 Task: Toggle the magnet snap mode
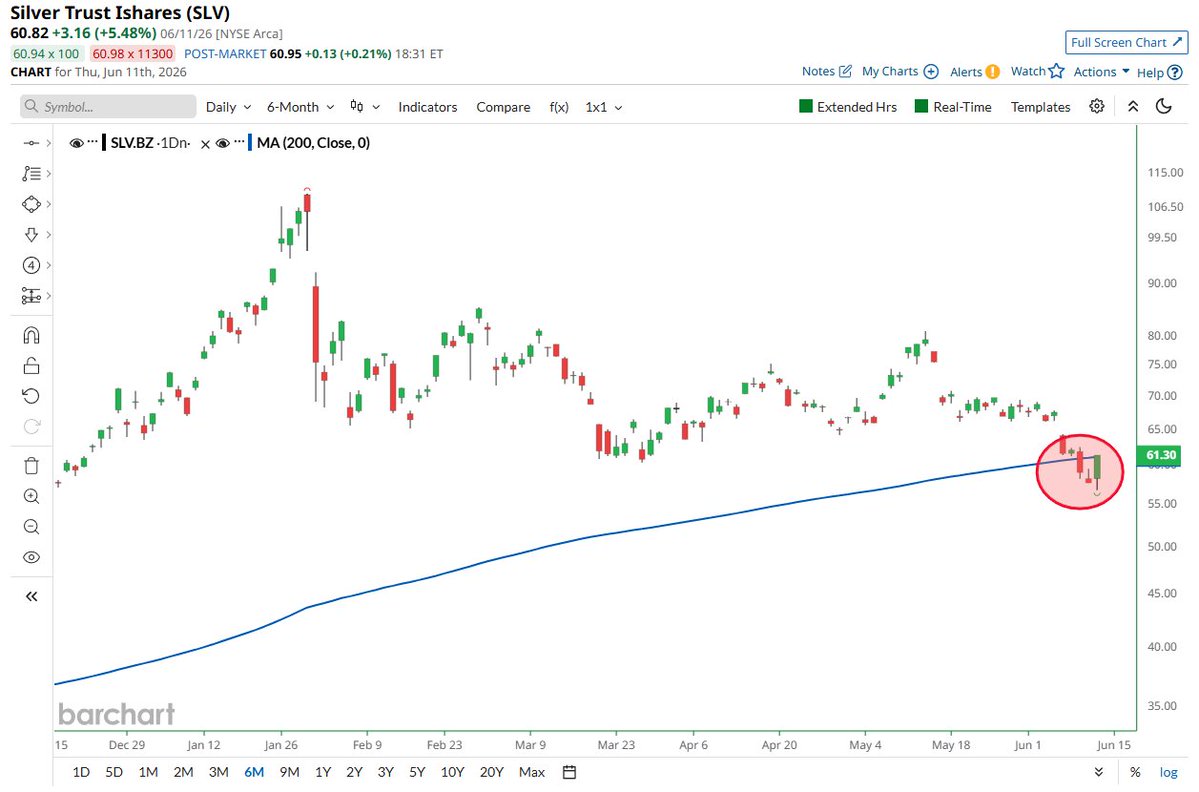click(x=31, y=336)
